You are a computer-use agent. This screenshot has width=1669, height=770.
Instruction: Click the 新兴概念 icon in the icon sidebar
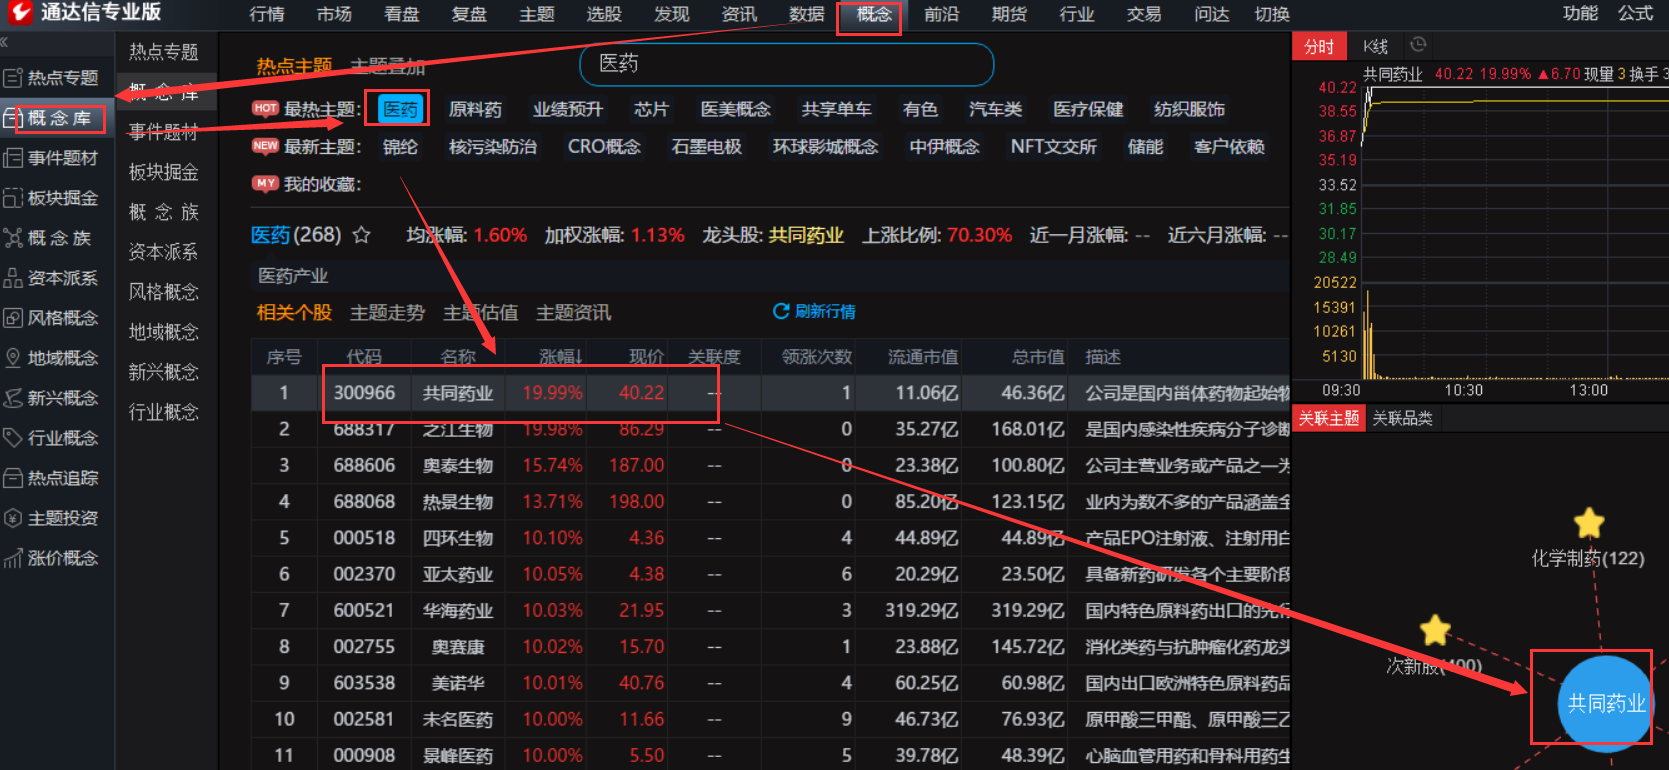coord(13,398)
